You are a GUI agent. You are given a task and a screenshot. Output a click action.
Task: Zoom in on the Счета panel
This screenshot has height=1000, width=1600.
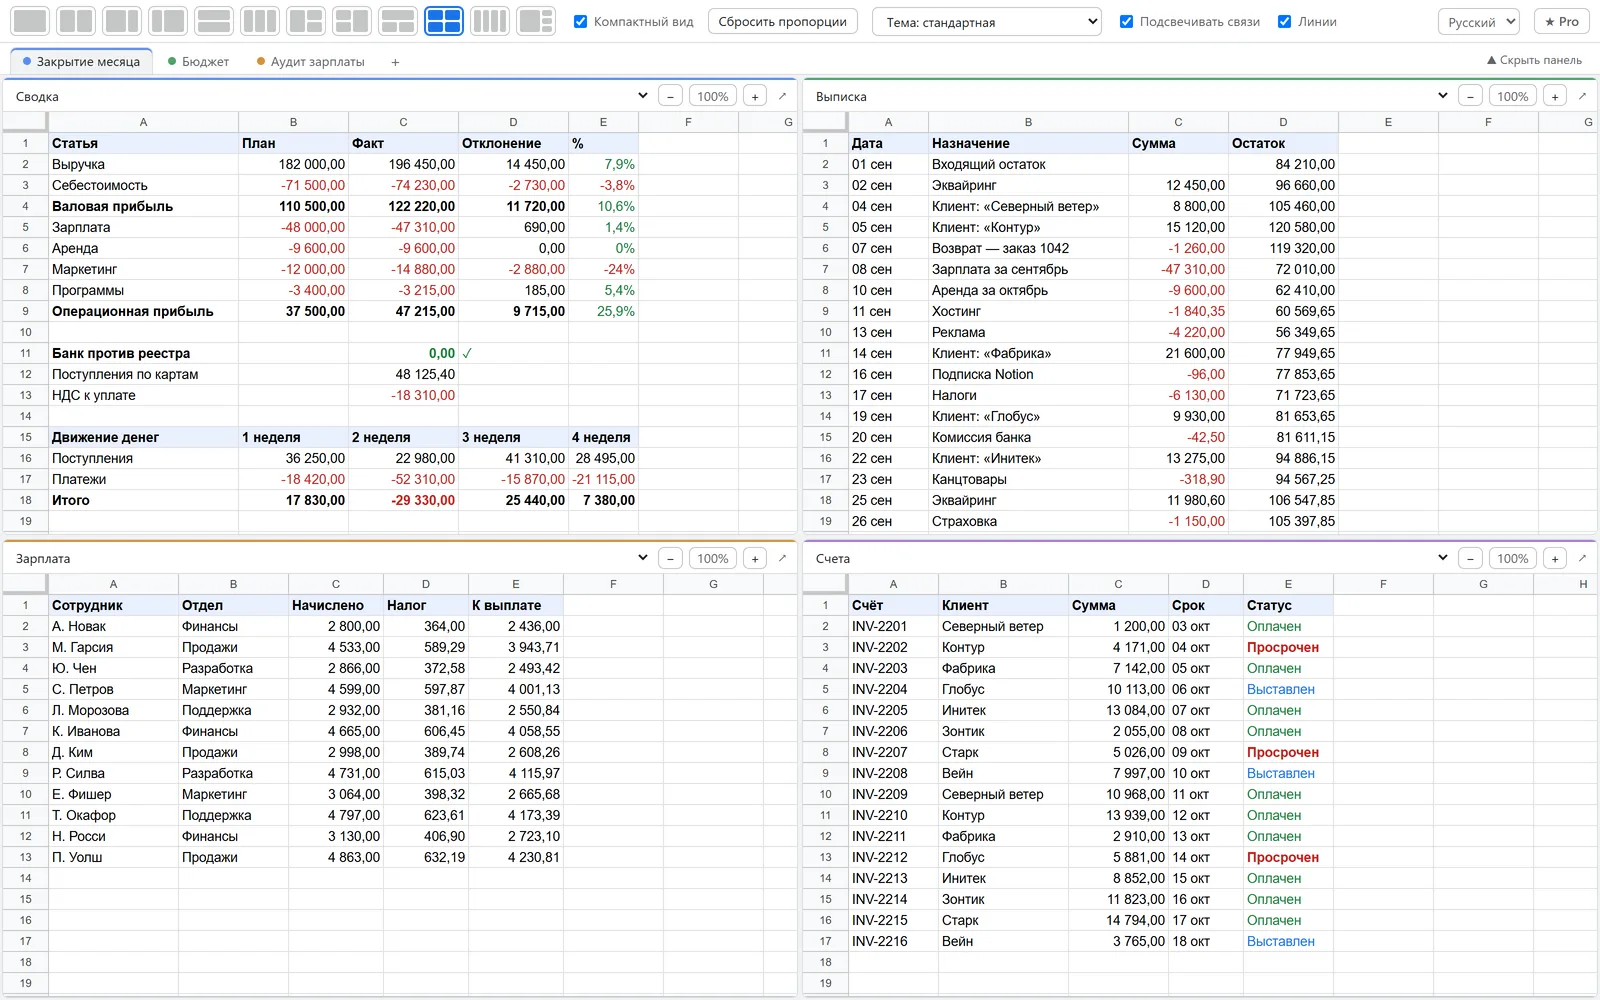point(1555,558)
